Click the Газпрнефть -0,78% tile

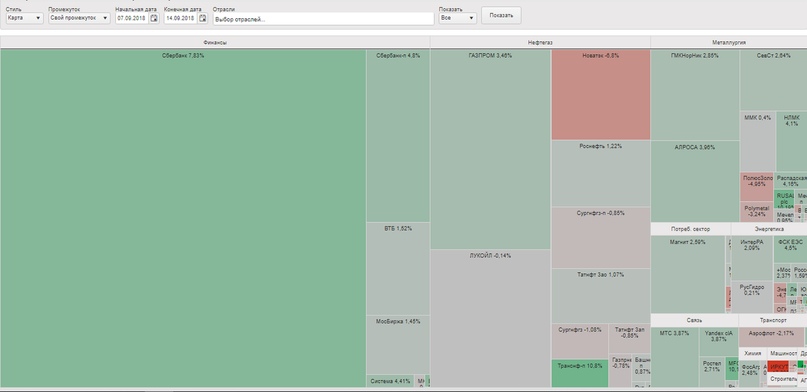click(x=620, y=370)
